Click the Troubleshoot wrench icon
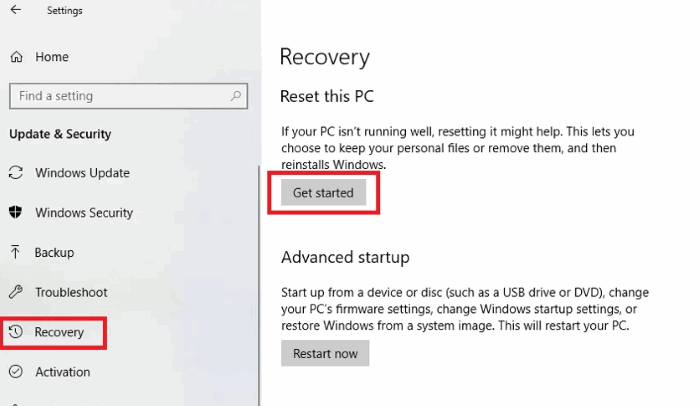The height and width of the screenshot is (406, 700). pos(16,292)
